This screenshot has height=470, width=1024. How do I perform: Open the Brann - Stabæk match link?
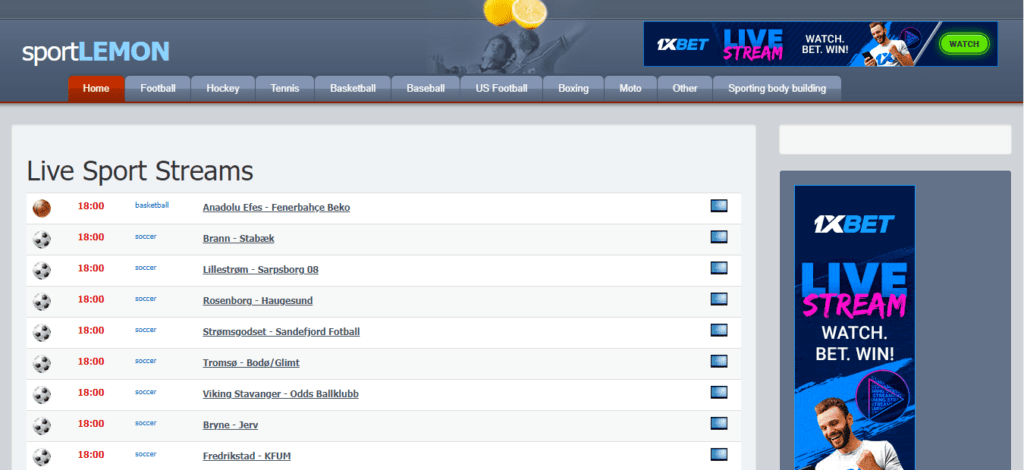pos(238,239)
